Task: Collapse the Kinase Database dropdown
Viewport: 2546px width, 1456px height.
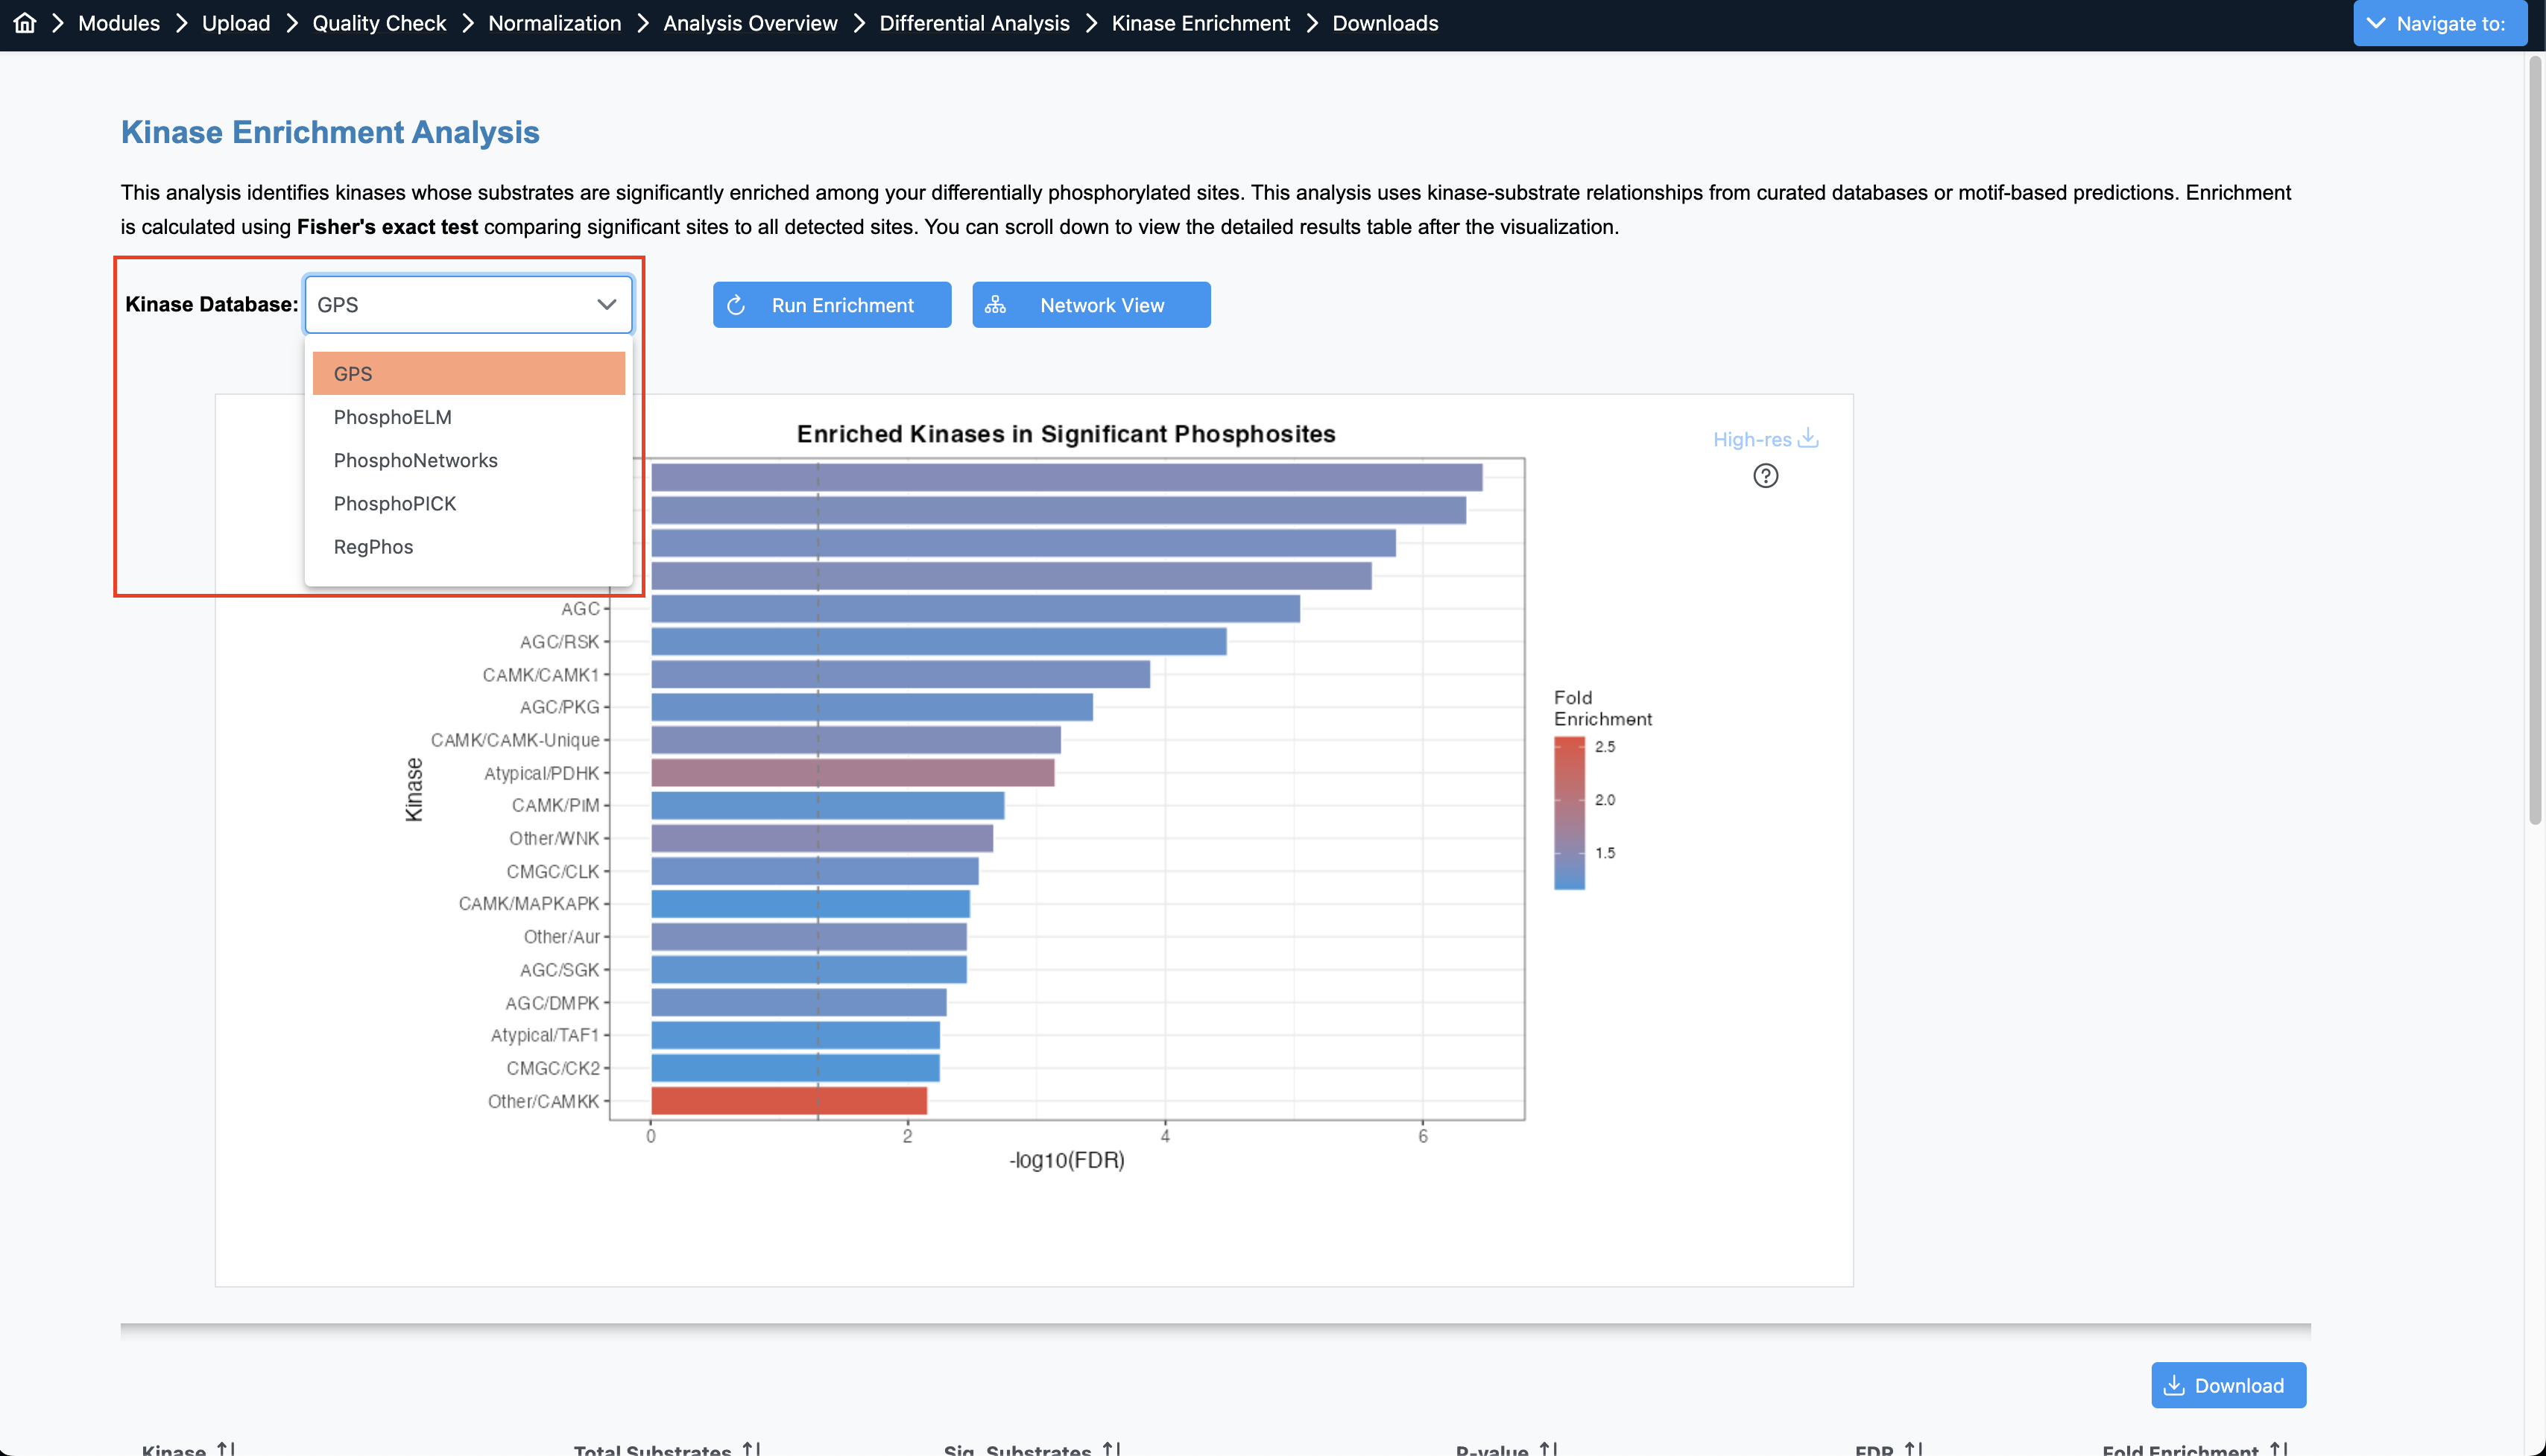Action: click(x=606, y=305)
